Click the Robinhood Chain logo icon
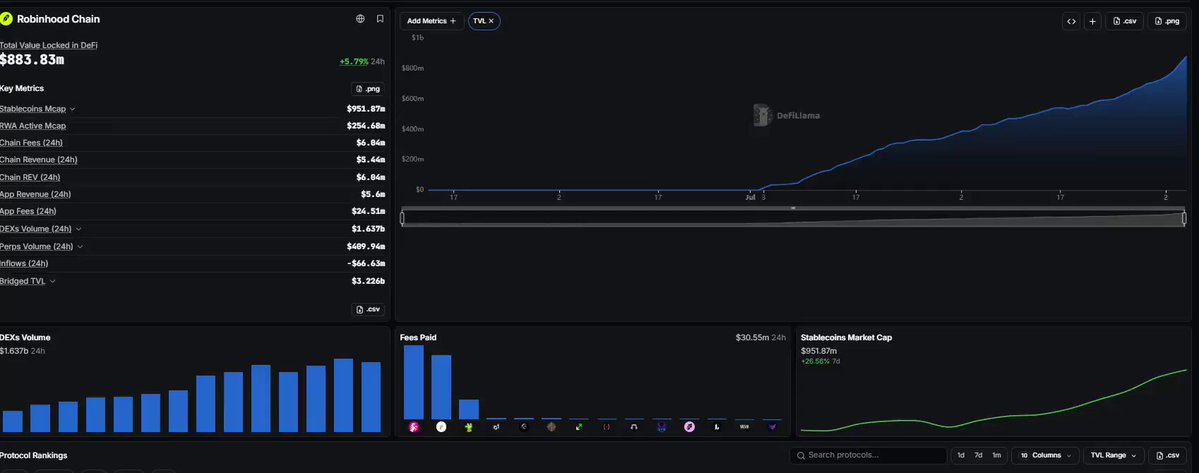Image resolution: width=1199 pixels, height=473 pixels. pyautogui.click(x=6, y=19)
